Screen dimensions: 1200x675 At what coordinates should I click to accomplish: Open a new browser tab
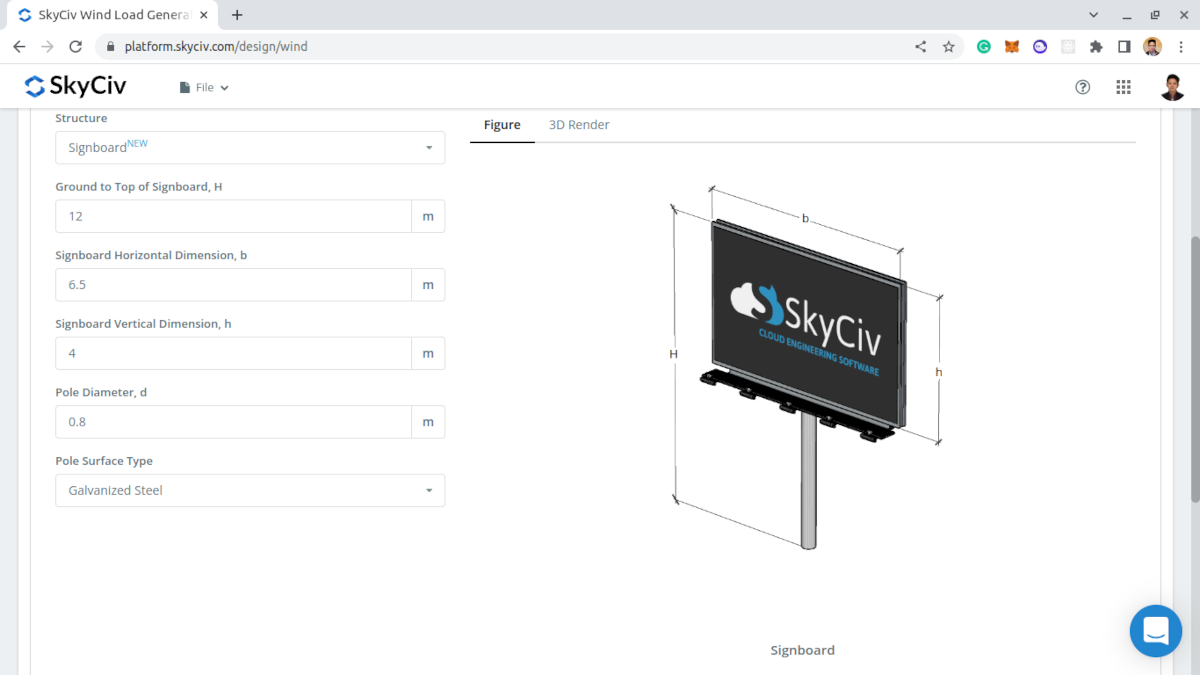coord(237,15)
